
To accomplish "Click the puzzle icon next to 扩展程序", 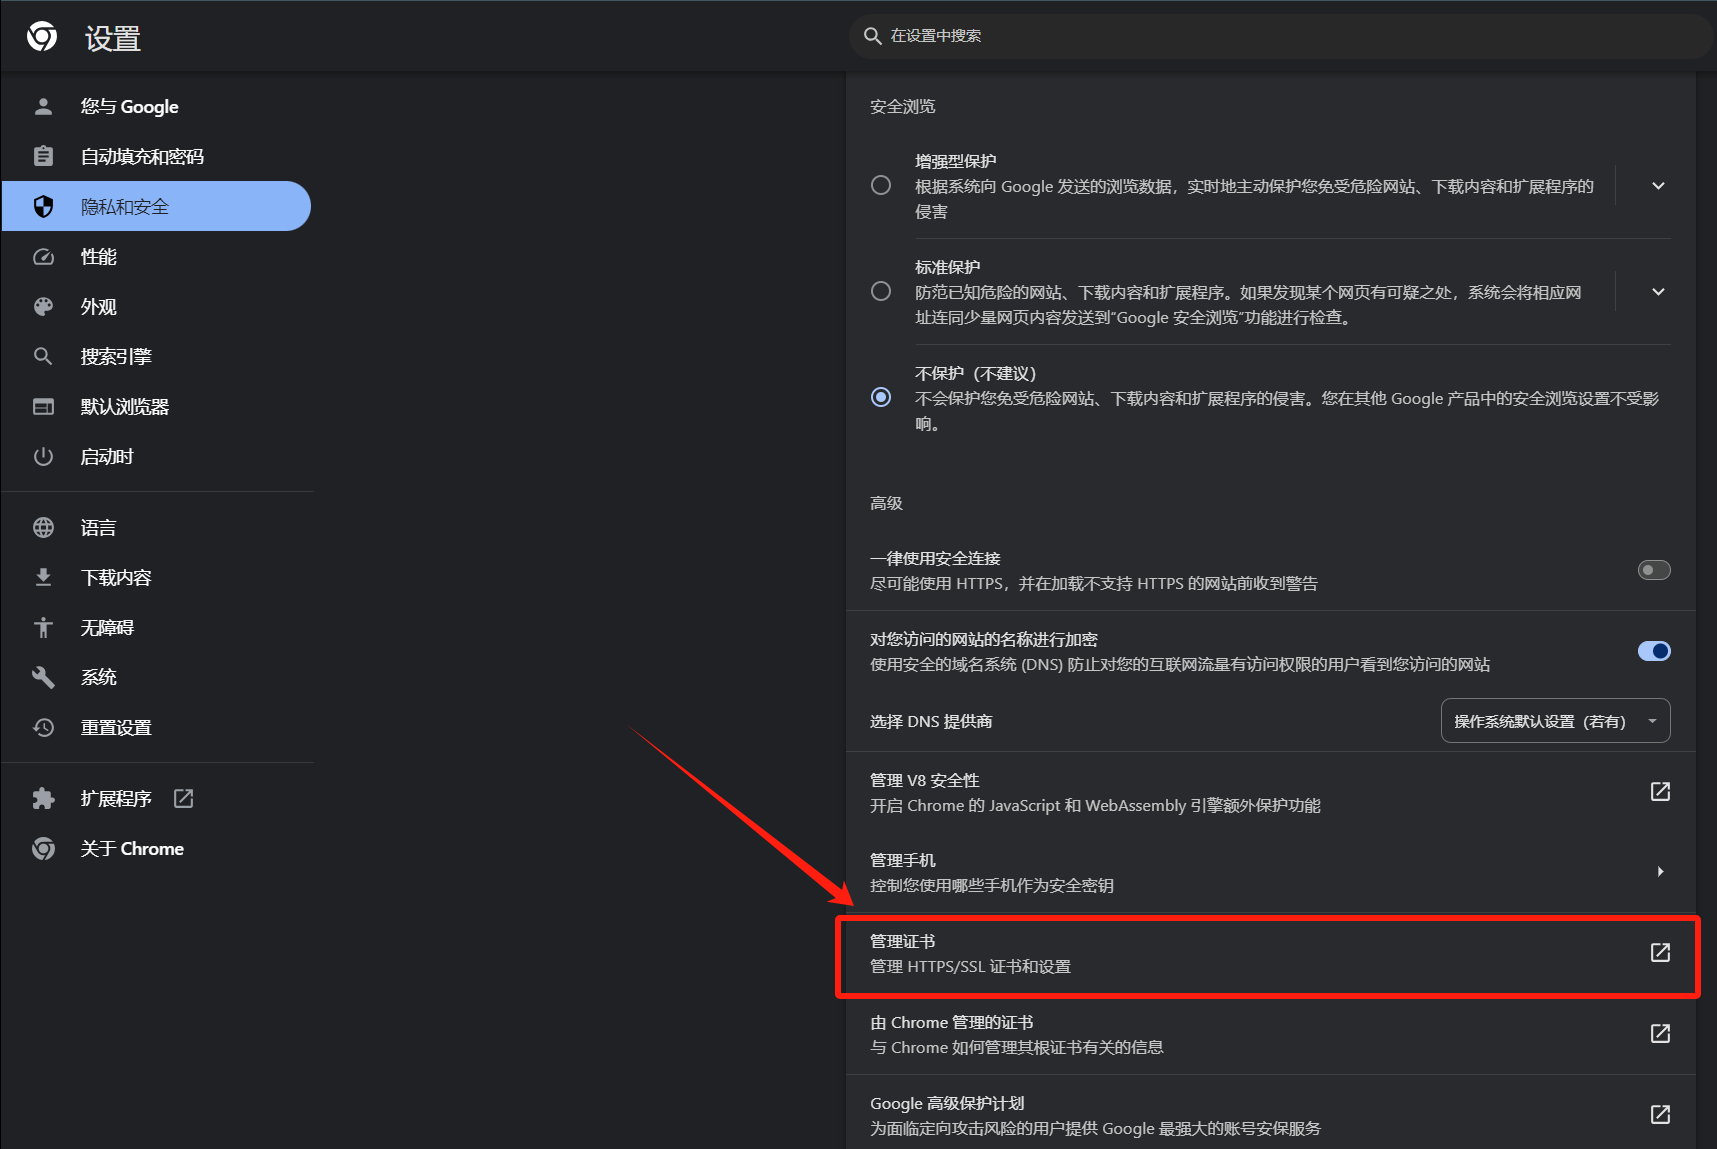I will [x=43, y=798].
